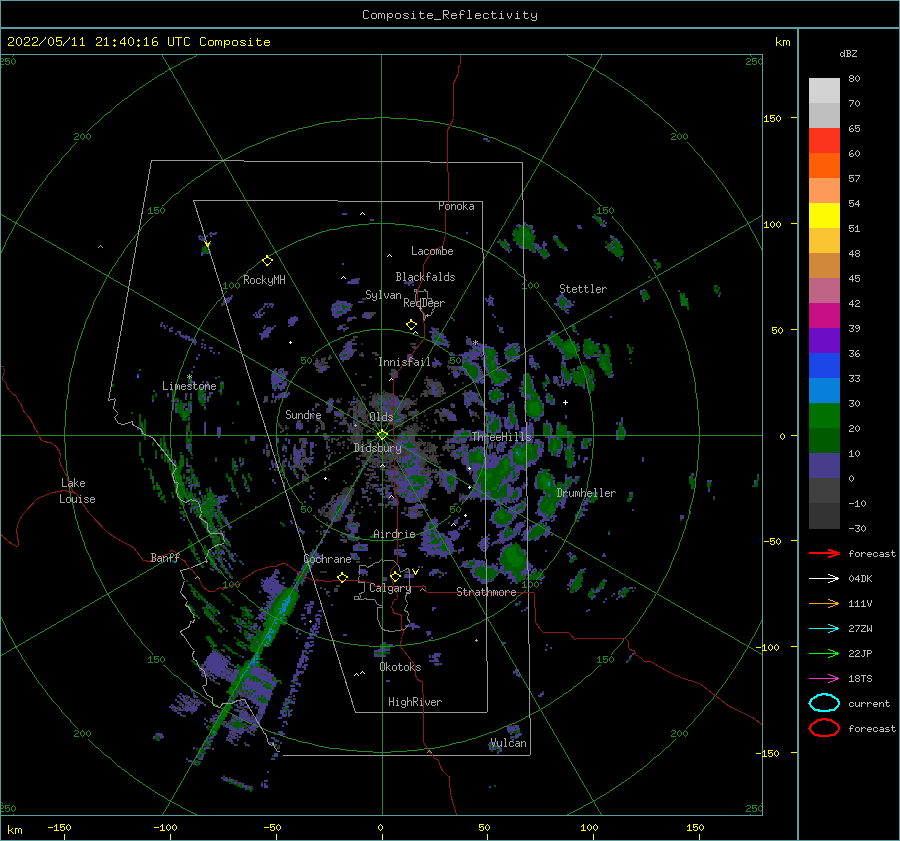Click the red forecast arrow in legend

tap(824, 553)
